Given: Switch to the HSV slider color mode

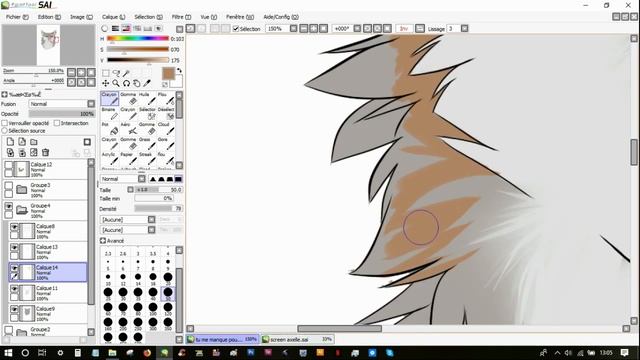Looking at the screenshot, I should coord(126,28).
